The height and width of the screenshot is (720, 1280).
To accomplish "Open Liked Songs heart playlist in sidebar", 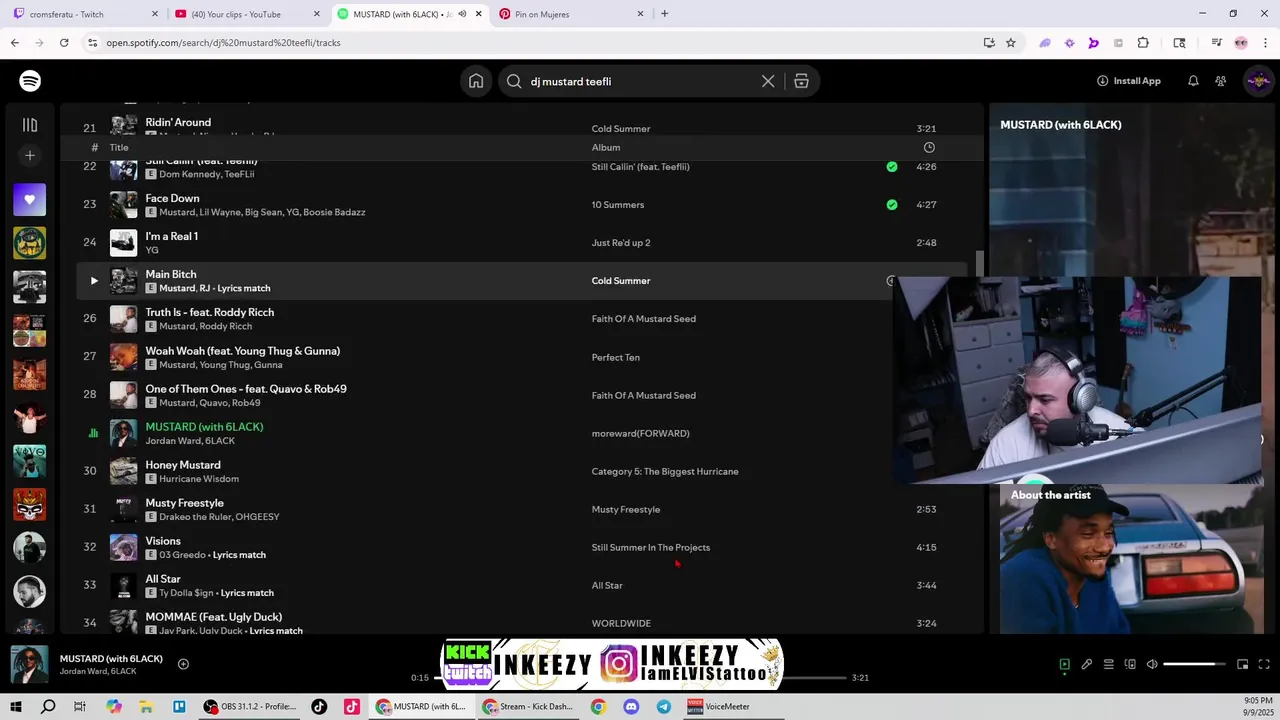I will (30, 199).
